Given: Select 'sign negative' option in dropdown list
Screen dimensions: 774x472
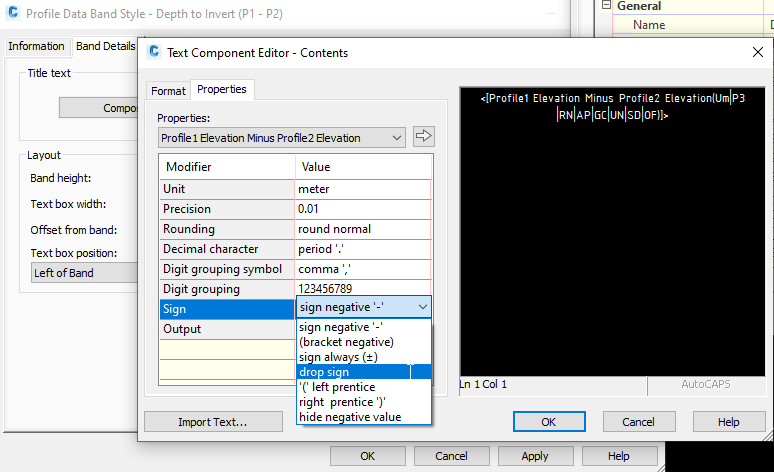Looking at the screenshot, I should click(x=364, y=327).
